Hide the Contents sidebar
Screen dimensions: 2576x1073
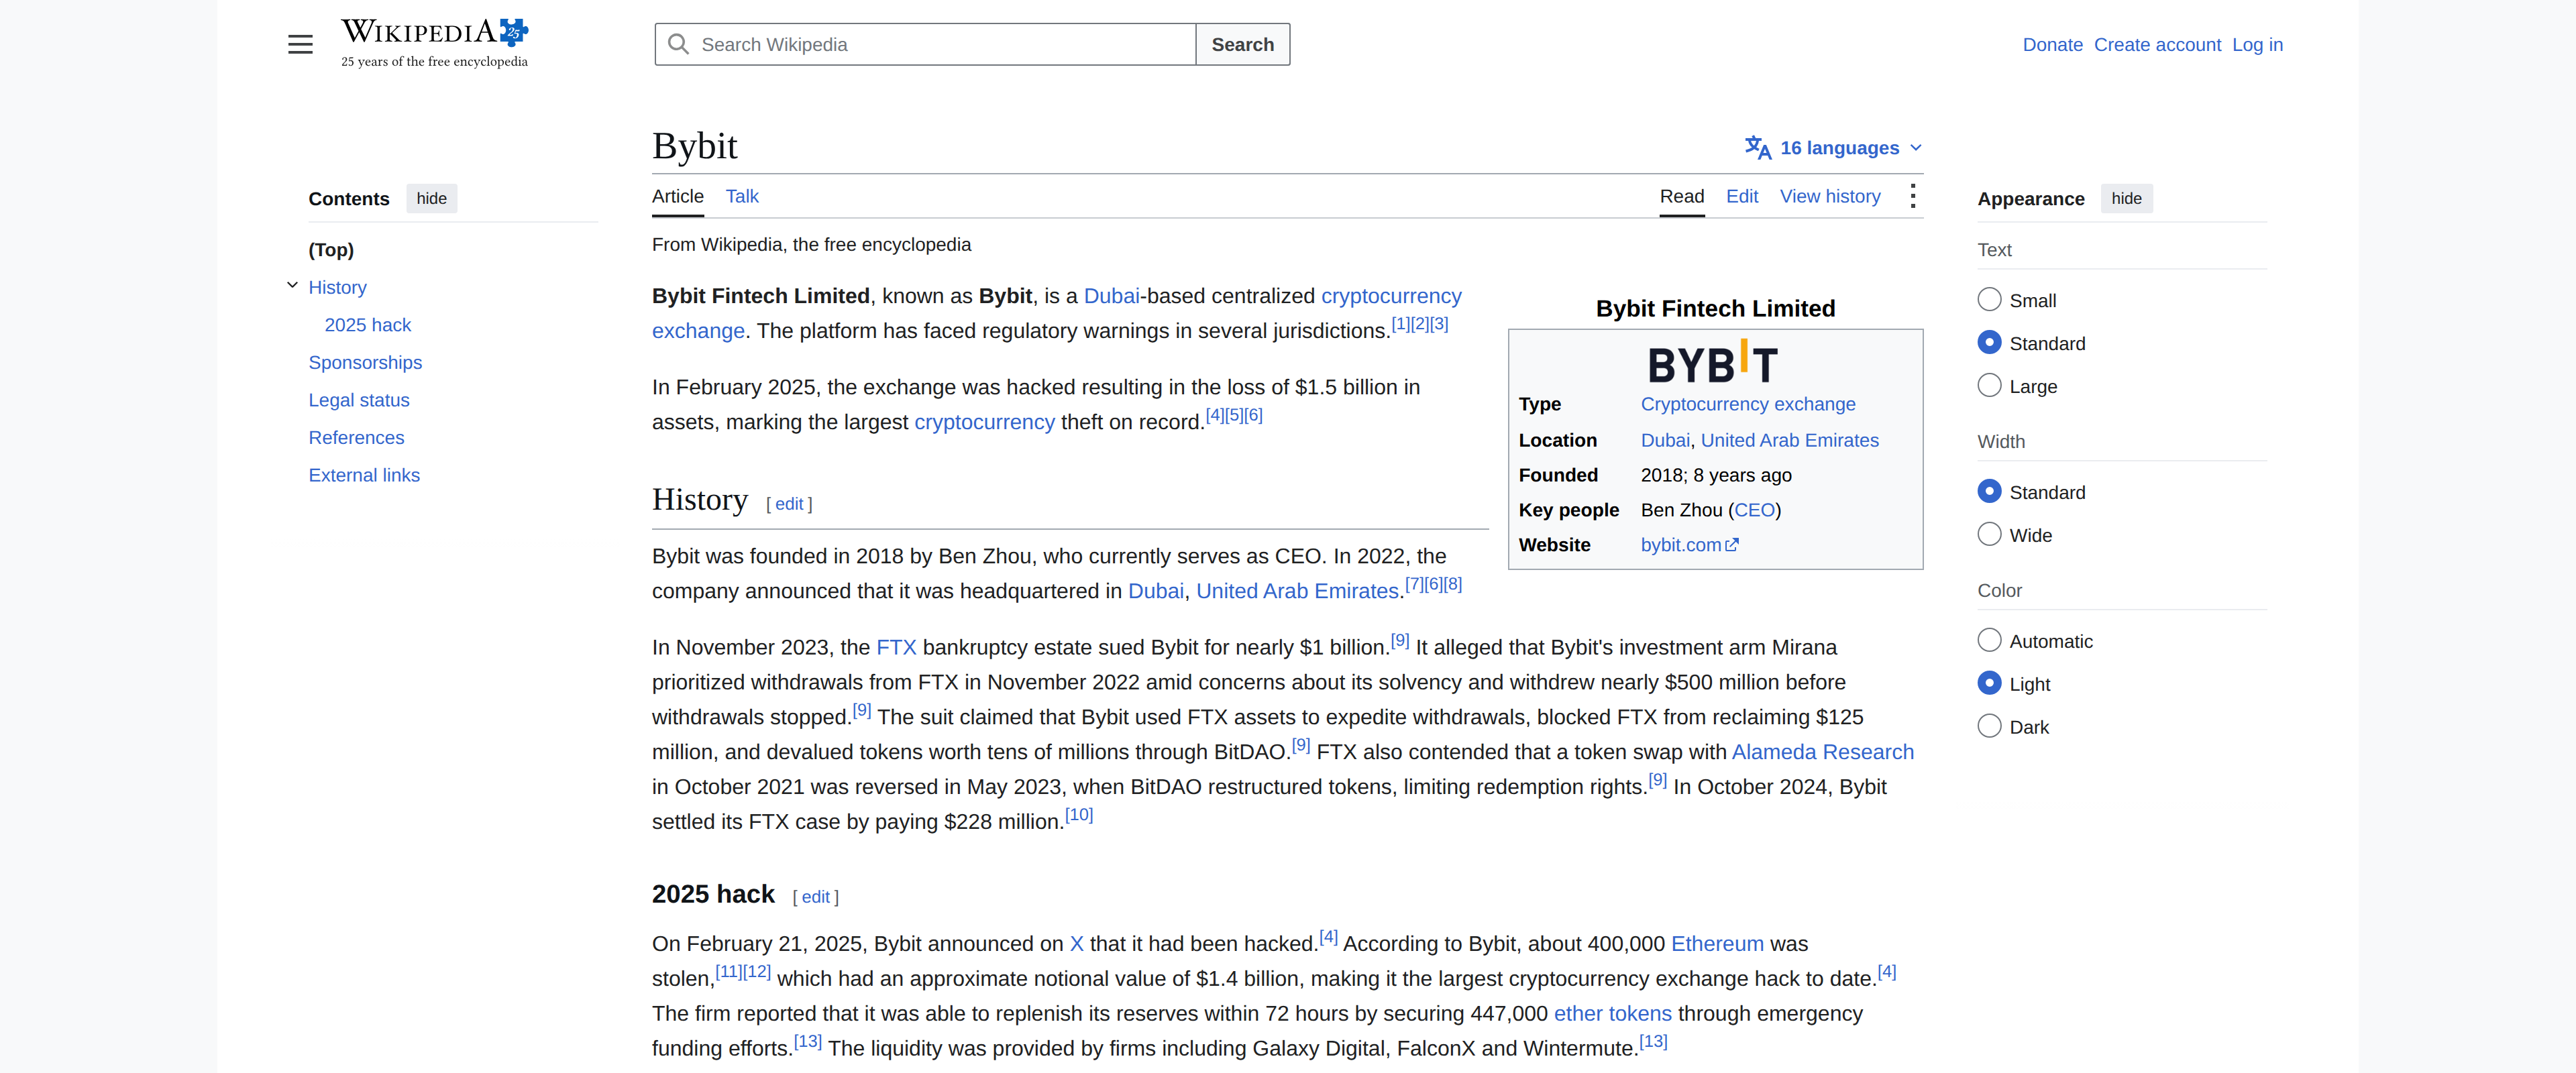coord(431,199)
